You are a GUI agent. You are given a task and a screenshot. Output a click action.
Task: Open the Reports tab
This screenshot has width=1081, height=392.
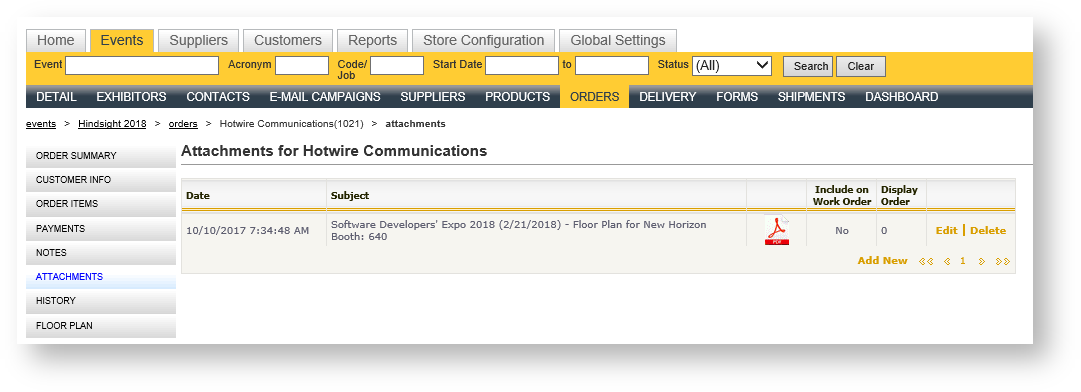372,41
